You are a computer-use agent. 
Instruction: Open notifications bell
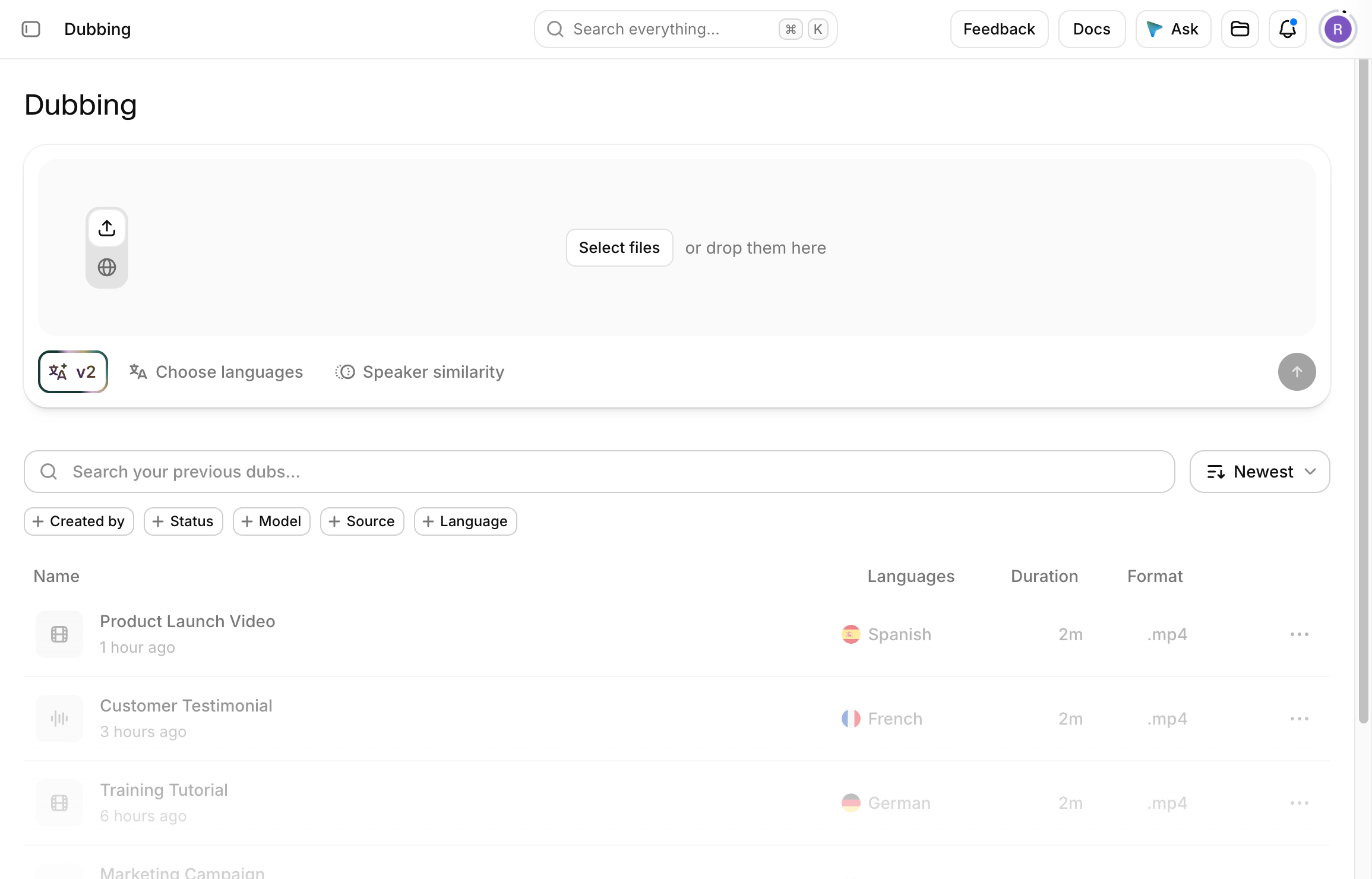click(1288, 29)
